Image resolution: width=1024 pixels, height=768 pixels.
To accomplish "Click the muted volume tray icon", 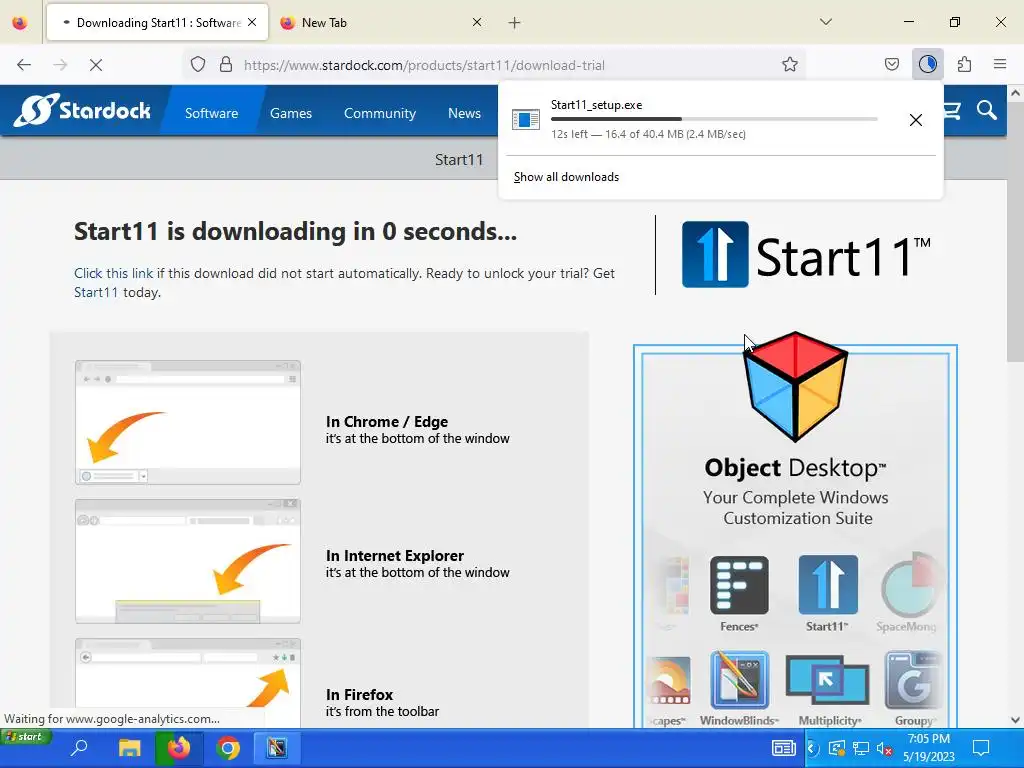I will click(x=884, y=748).
